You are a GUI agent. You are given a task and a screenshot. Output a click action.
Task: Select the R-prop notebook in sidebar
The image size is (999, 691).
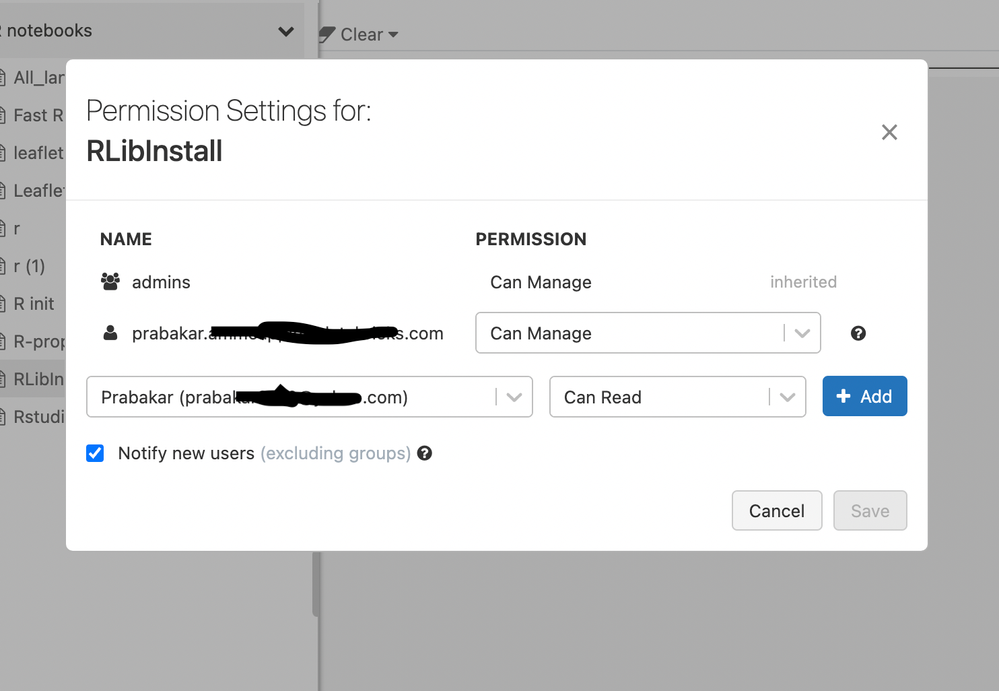tap(38, 341)
